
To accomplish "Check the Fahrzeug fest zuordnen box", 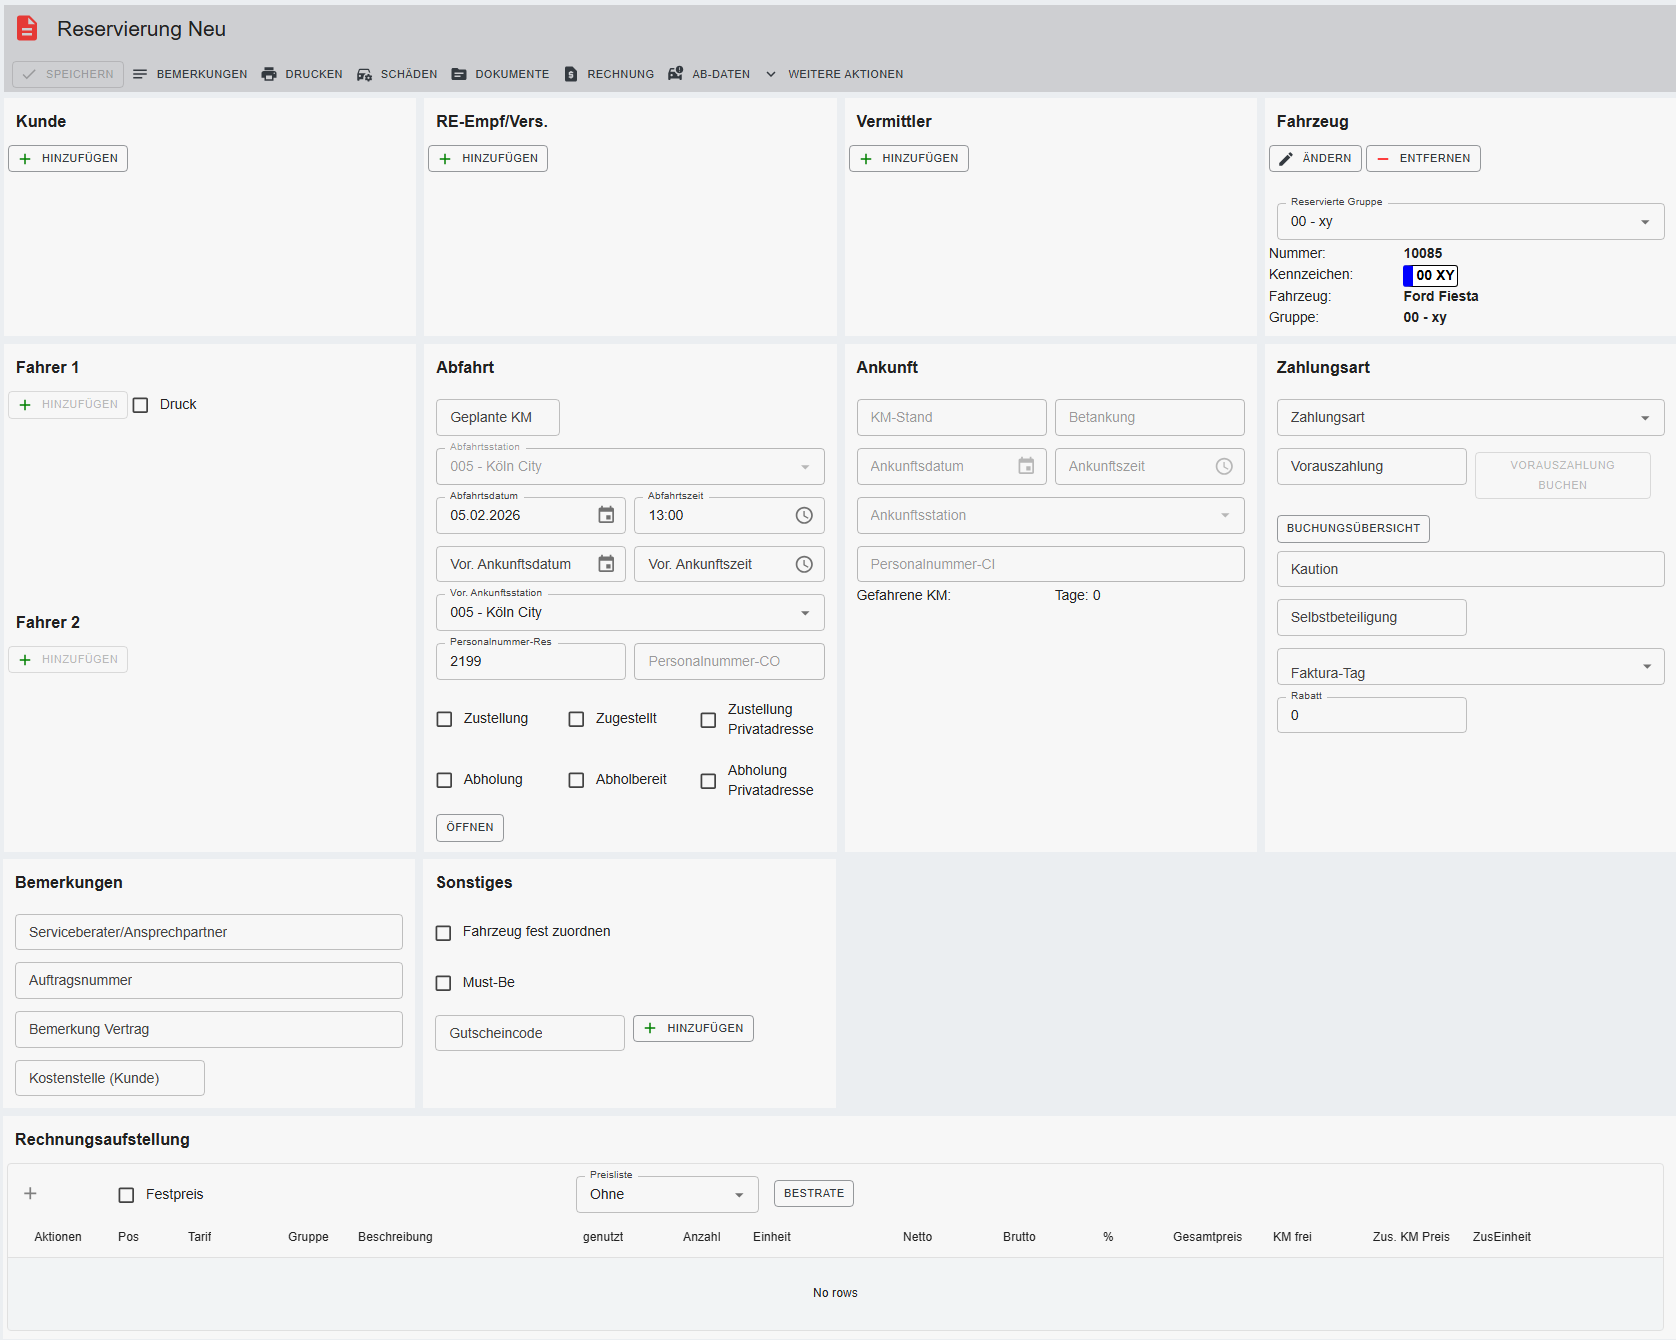I will tap(444, 932).
